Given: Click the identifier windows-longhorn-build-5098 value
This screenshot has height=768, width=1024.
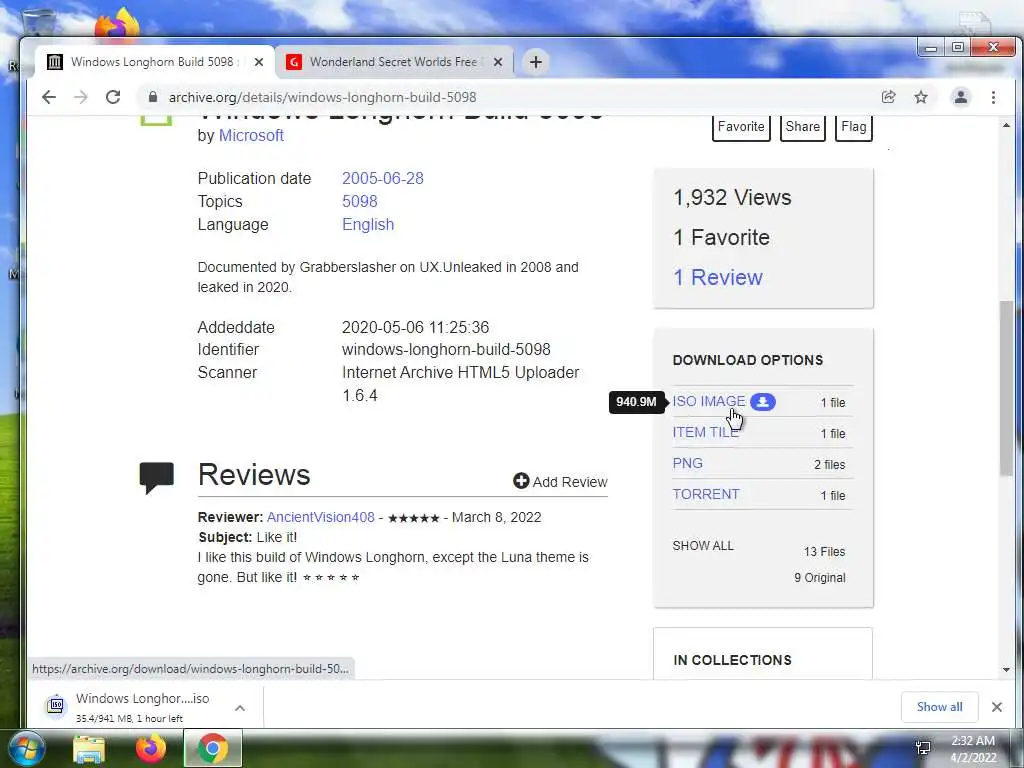Looking at the screenshot, I should 446,349.
